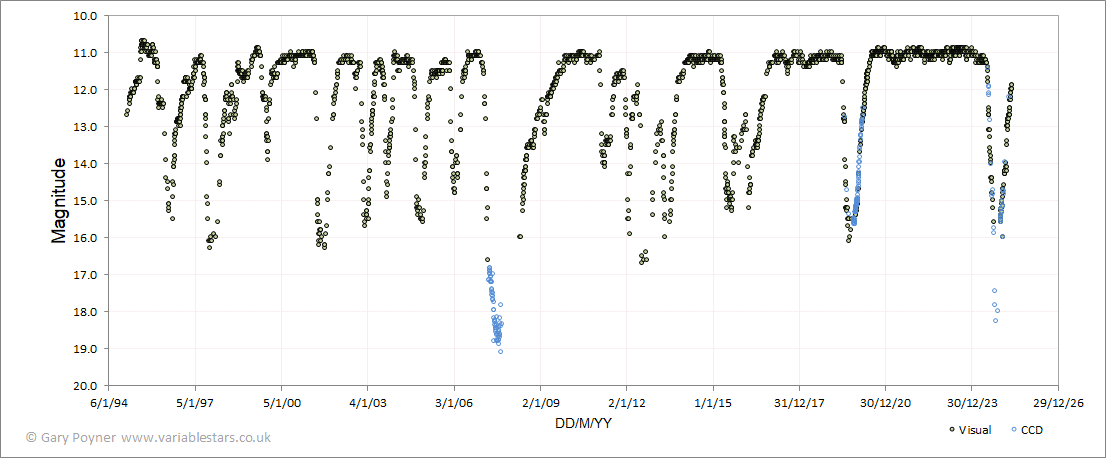Click the CCD legend entry
The height and width of the screenshot is (458, 1106).
pyautogui.click(x=1026, y=429)
